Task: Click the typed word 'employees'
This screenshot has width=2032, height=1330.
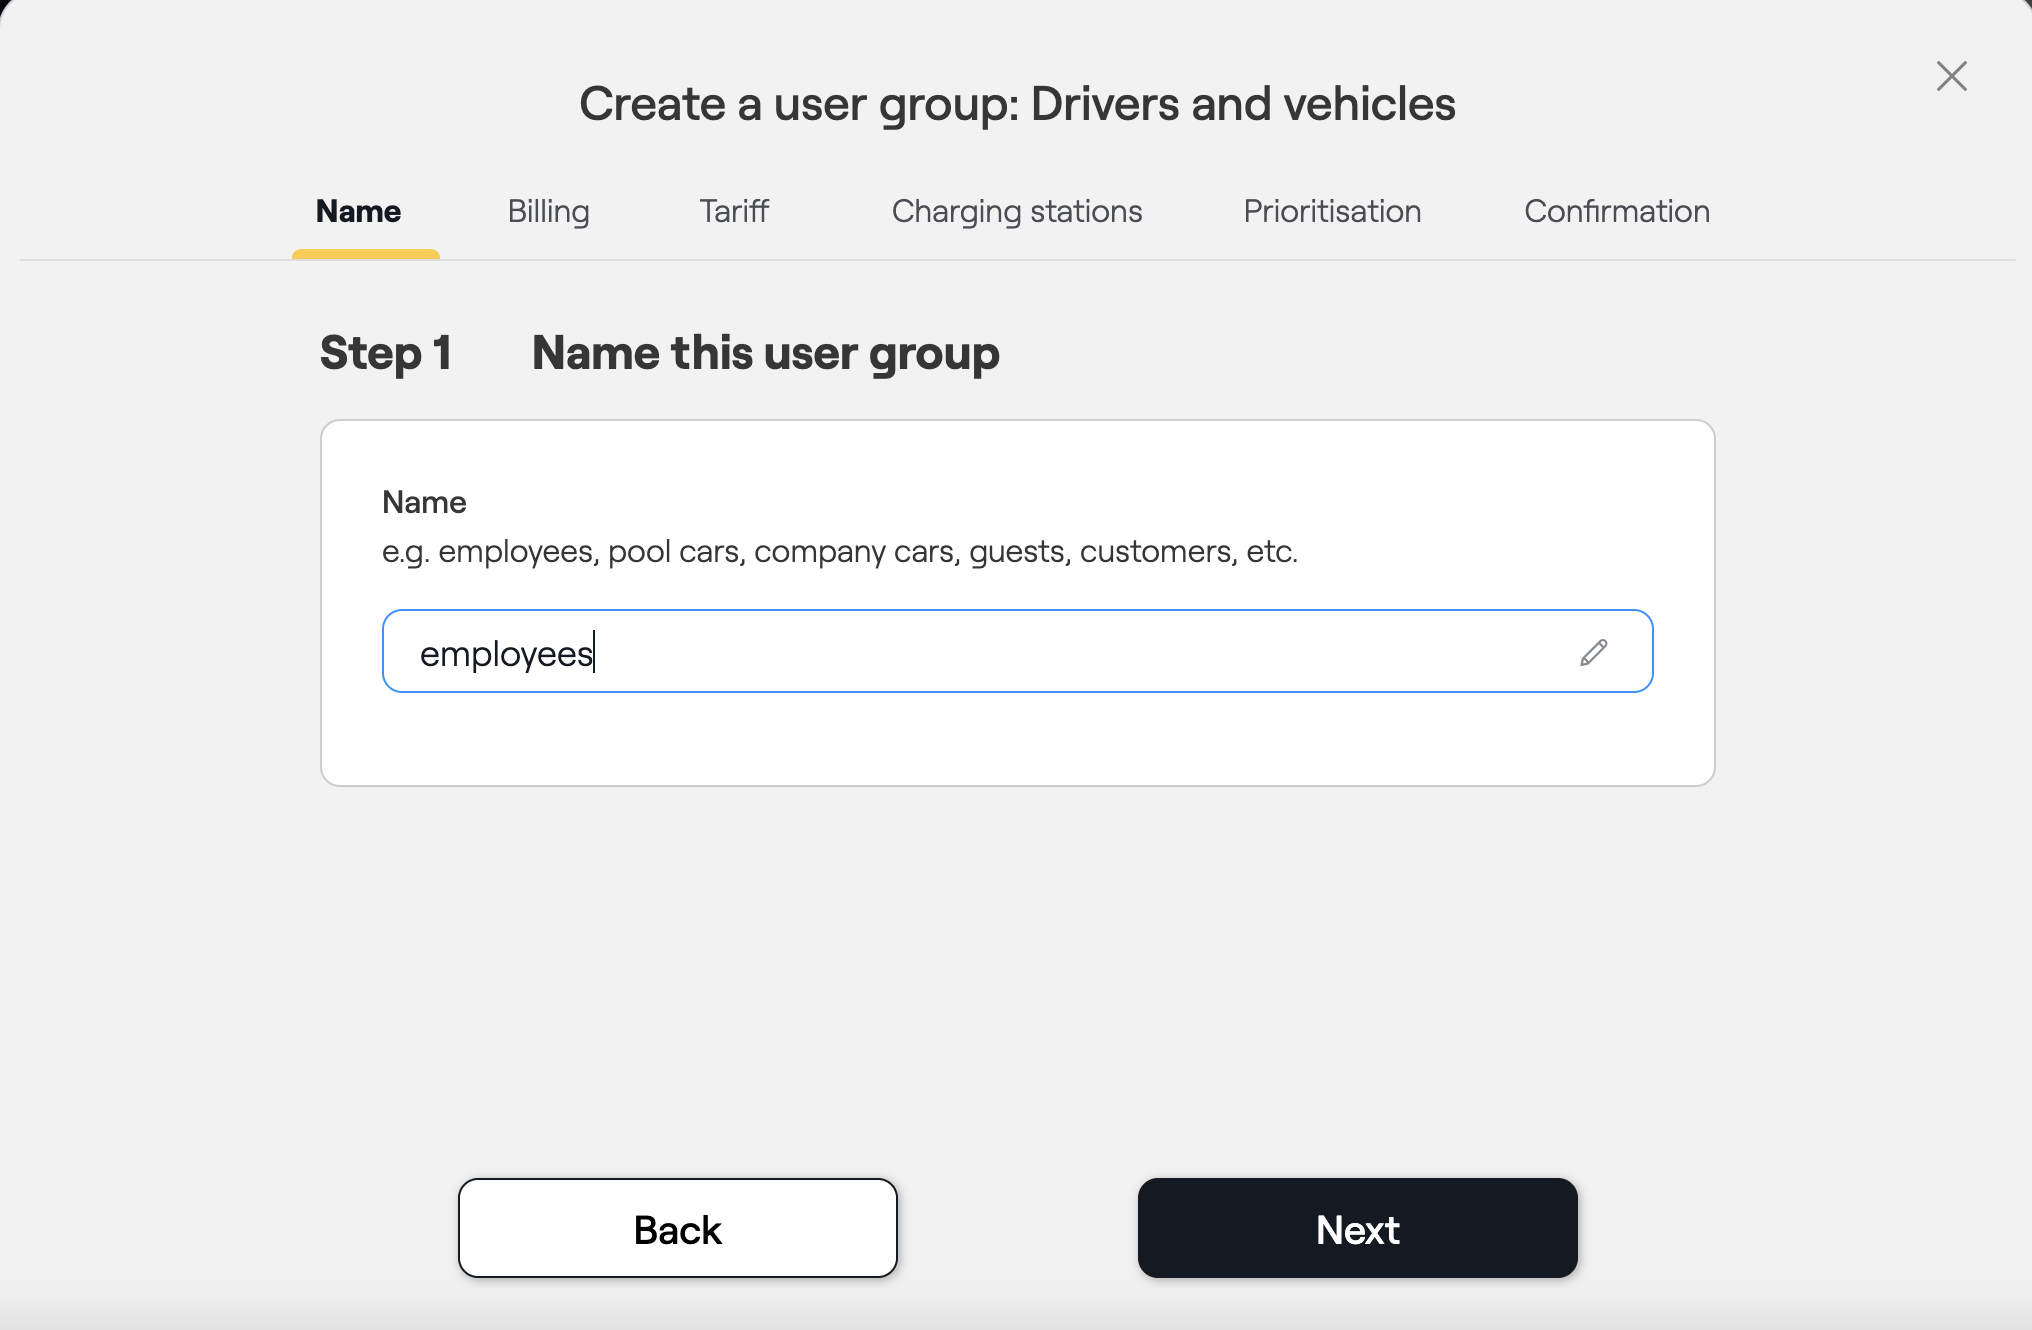Action: point(506,653)
